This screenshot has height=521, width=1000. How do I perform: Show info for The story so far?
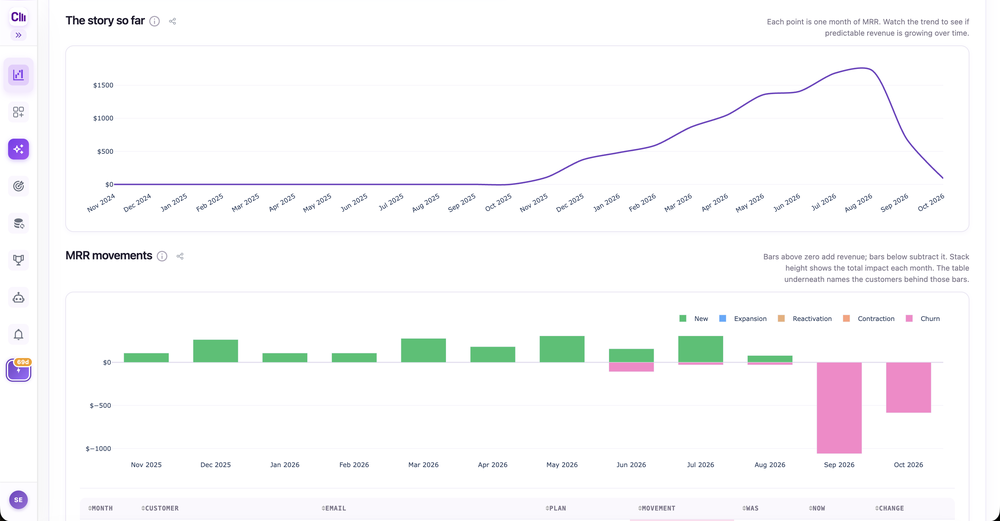pyautogui.click(x=154, y=21)
